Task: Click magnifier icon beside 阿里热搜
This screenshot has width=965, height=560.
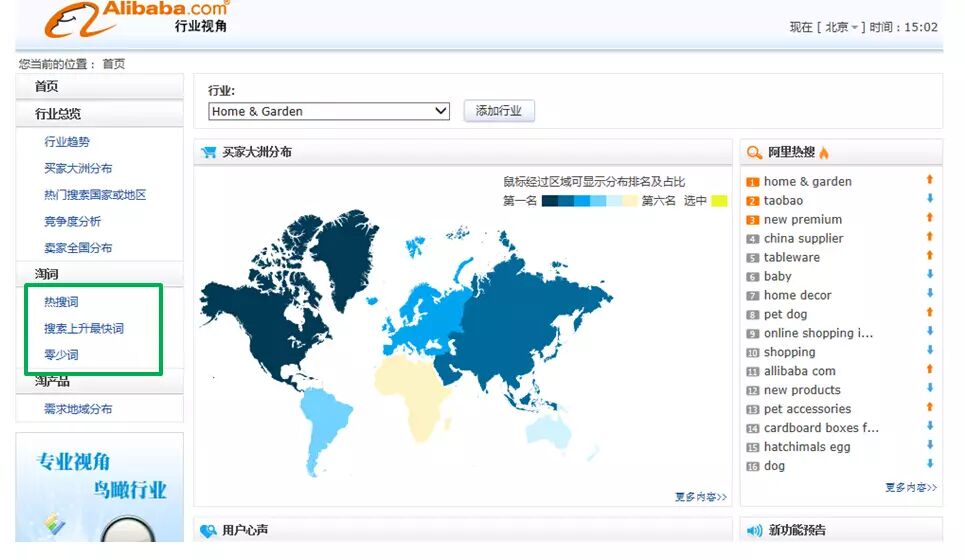Action: click(754, 152)
